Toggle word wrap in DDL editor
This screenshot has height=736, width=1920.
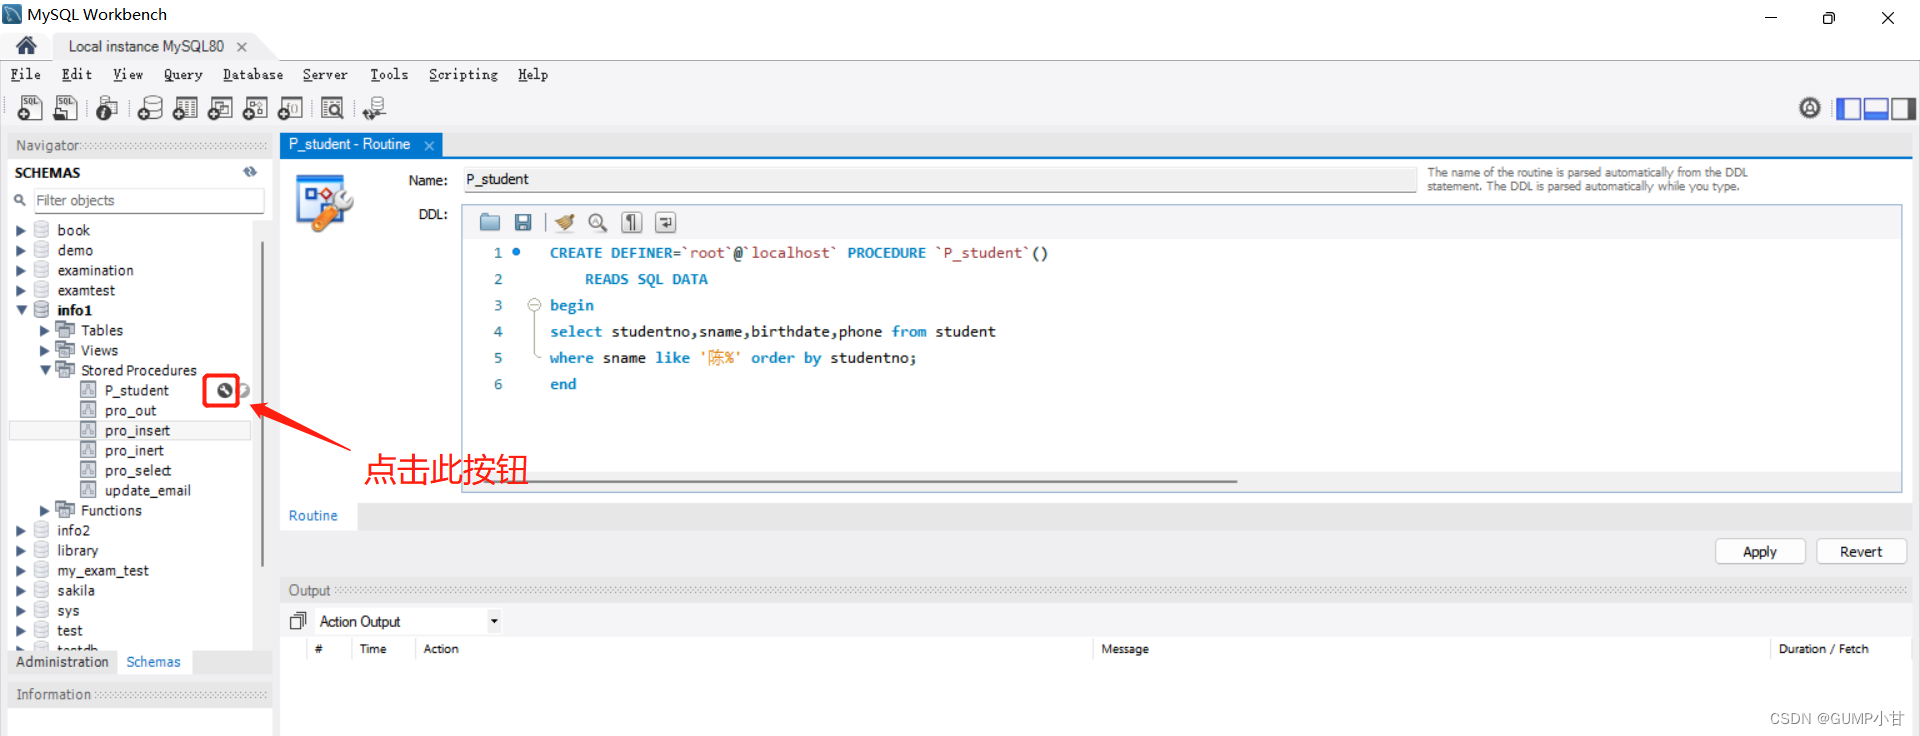tap(666, 222)
